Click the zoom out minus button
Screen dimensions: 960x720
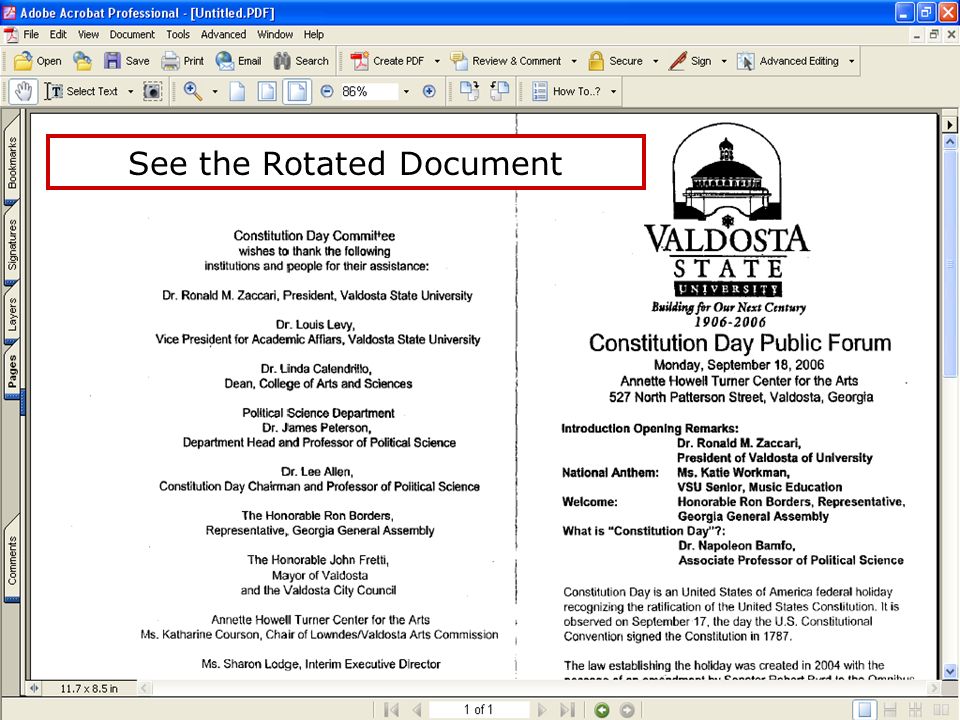[327, 91]
